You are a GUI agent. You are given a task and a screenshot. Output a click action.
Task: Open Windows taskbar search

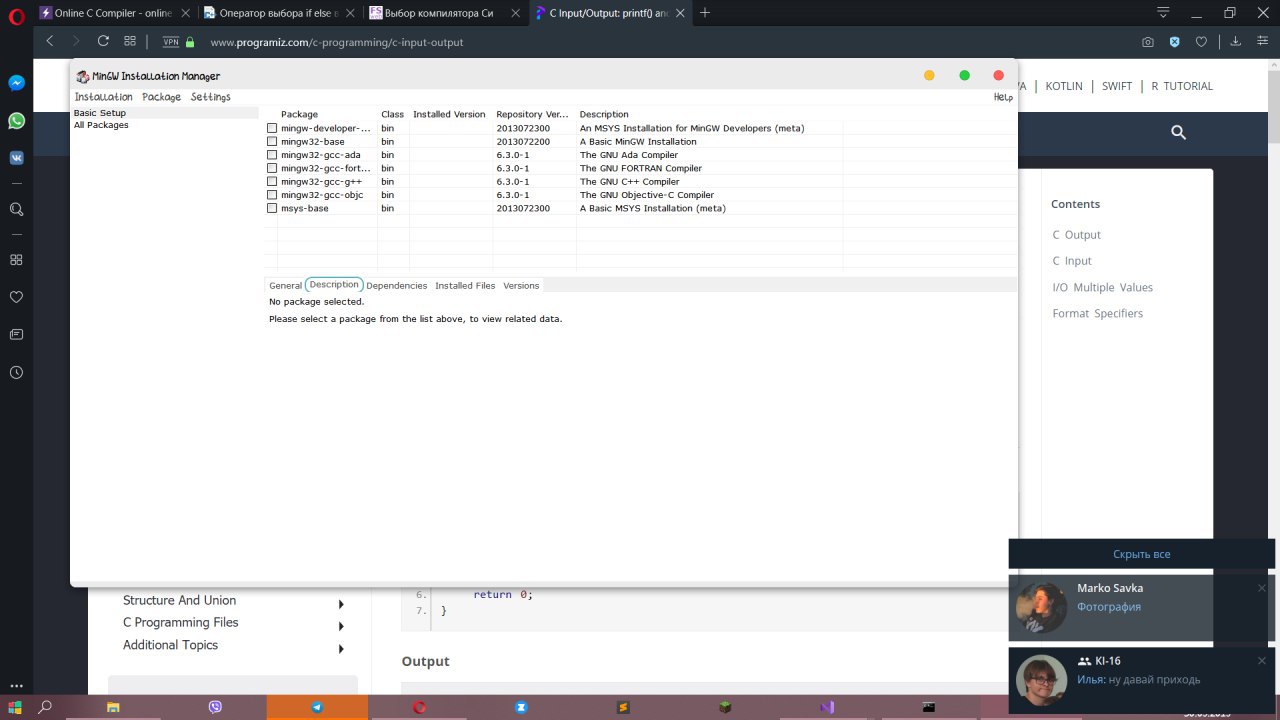[45, 707]
